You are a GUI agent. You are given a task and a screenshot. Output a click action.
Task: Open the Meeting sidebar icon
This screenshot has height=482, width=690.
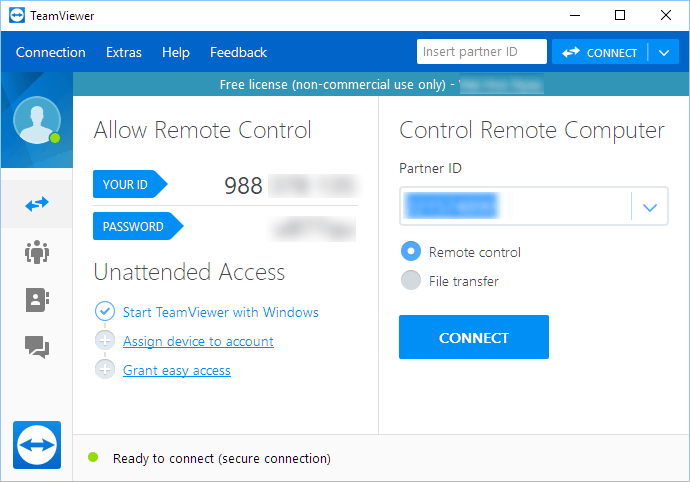click(x=37, y=252)
